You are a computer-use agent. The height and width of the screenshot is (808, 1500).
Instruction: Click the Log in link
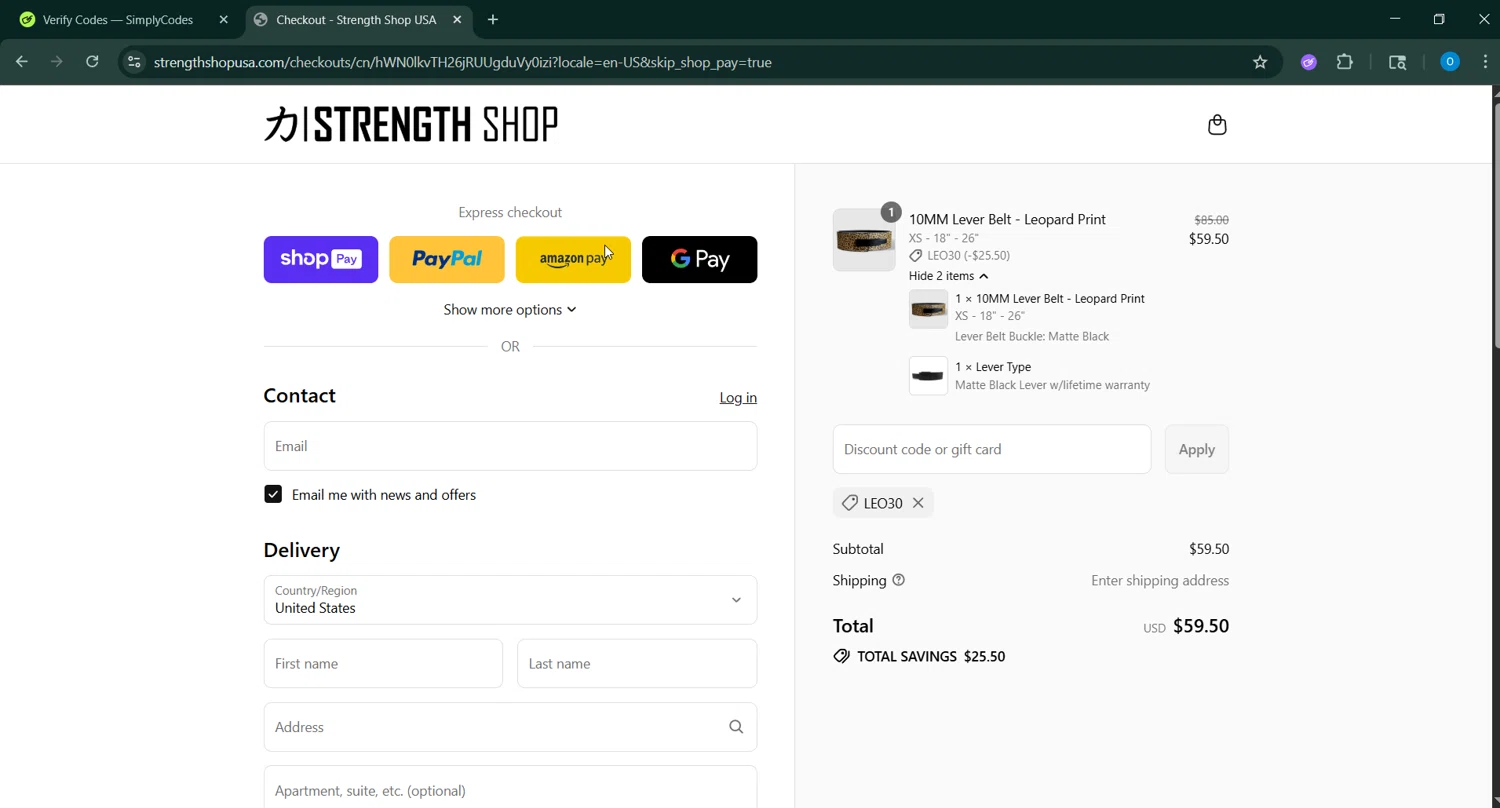point(738,398)
